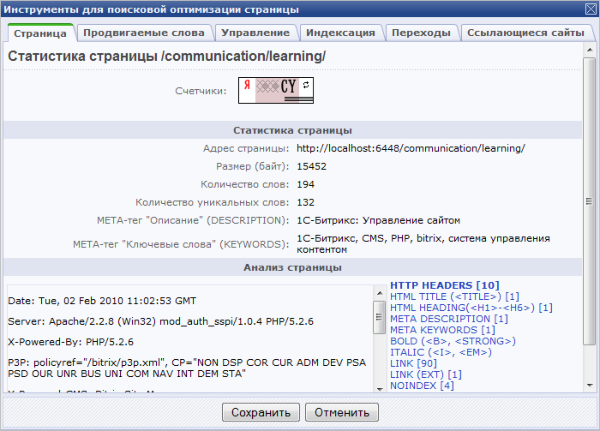The height and width of the screenshot is (431, 600).
Task: Open ITALIC (<I>, <EM>) analysis link
Action: 441,352
